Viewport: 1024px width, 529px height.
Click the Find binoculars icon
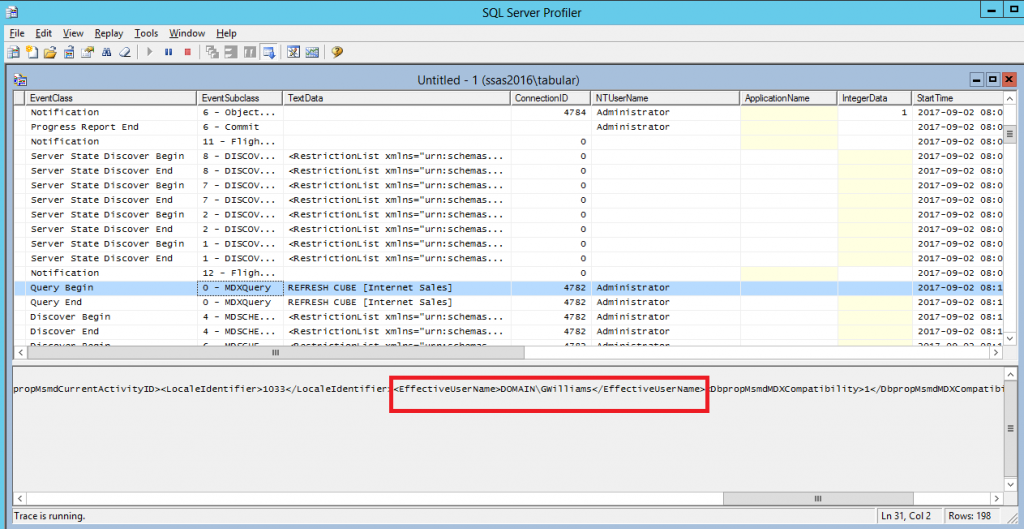coord(106,52)
